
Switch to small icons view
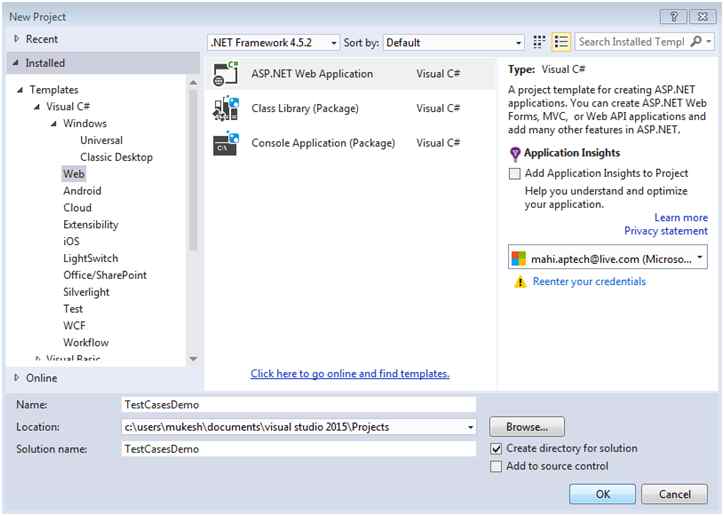(539, 42)
